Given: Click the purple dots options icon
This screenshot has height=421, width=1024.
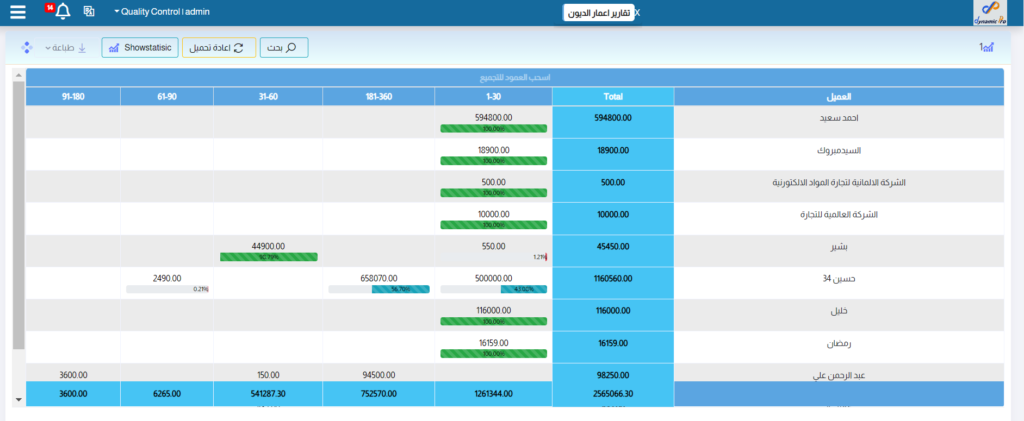Looking at the screenshot, I should [27, 47].
